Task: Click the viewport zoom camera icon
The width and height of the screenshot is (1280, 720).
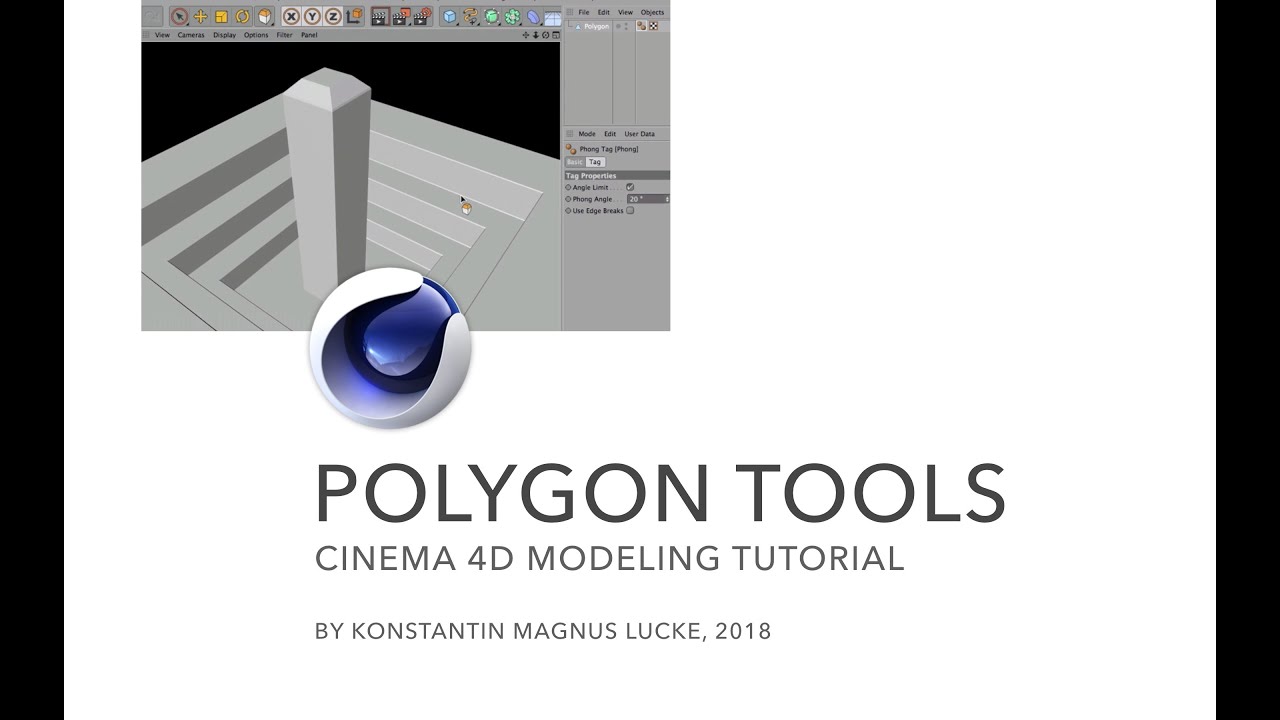Action: click(535, 35)
